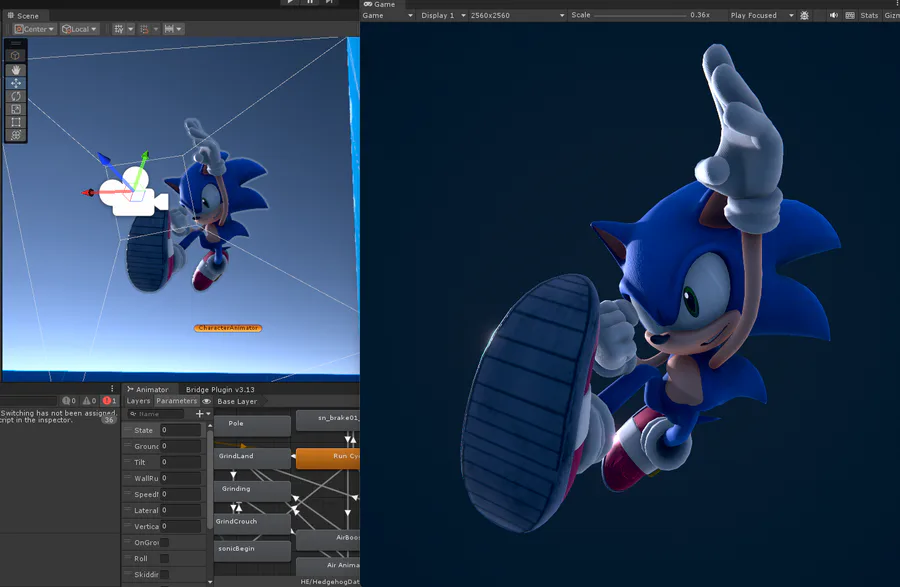The width and height of the screenshot is (900, 587).
Task: Click the Base Layer breadcrumb
Action: pos(237,401)
